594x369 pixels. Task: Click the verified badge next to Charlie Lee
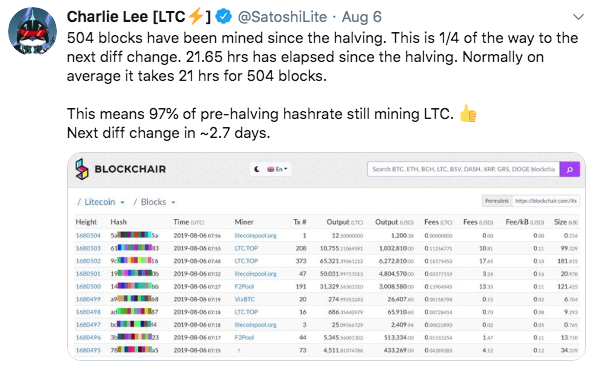[x=224, y=17]
